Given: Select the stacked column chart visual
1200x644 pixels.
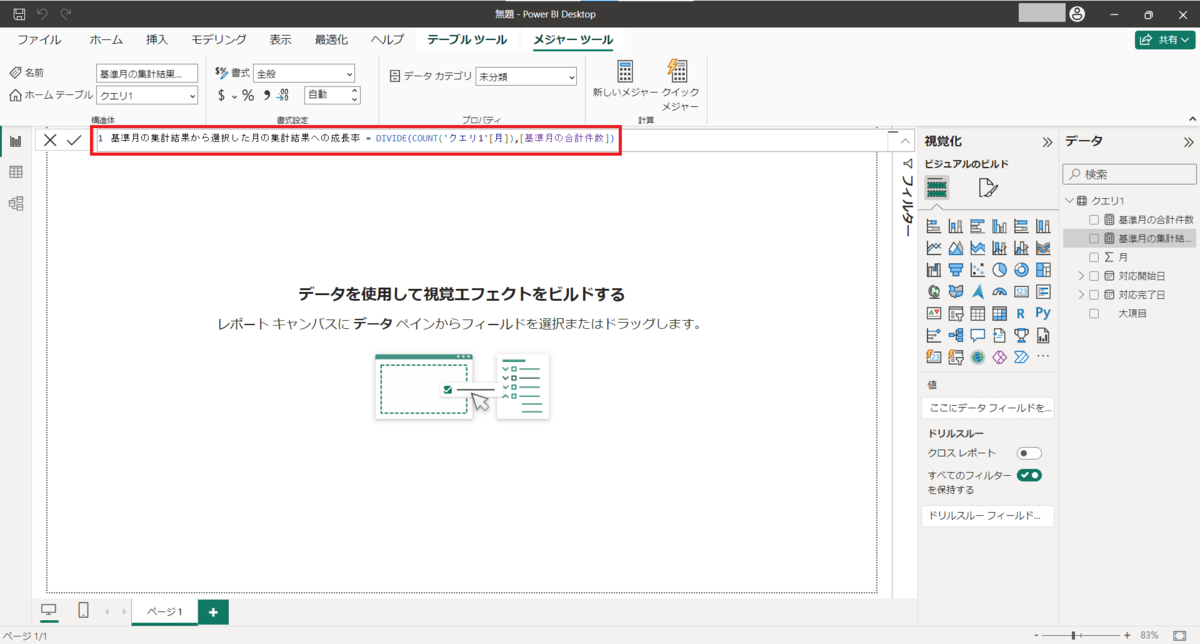Looking at the screenshot, I should [x=955, y=226].
